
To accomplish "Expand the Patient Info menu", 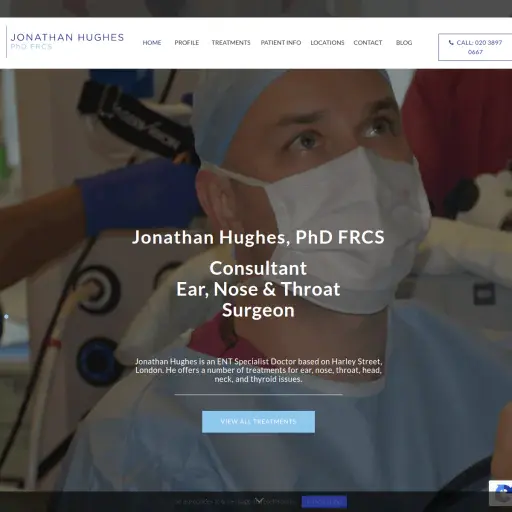I will pyautogui.click(x=281, y=43).
